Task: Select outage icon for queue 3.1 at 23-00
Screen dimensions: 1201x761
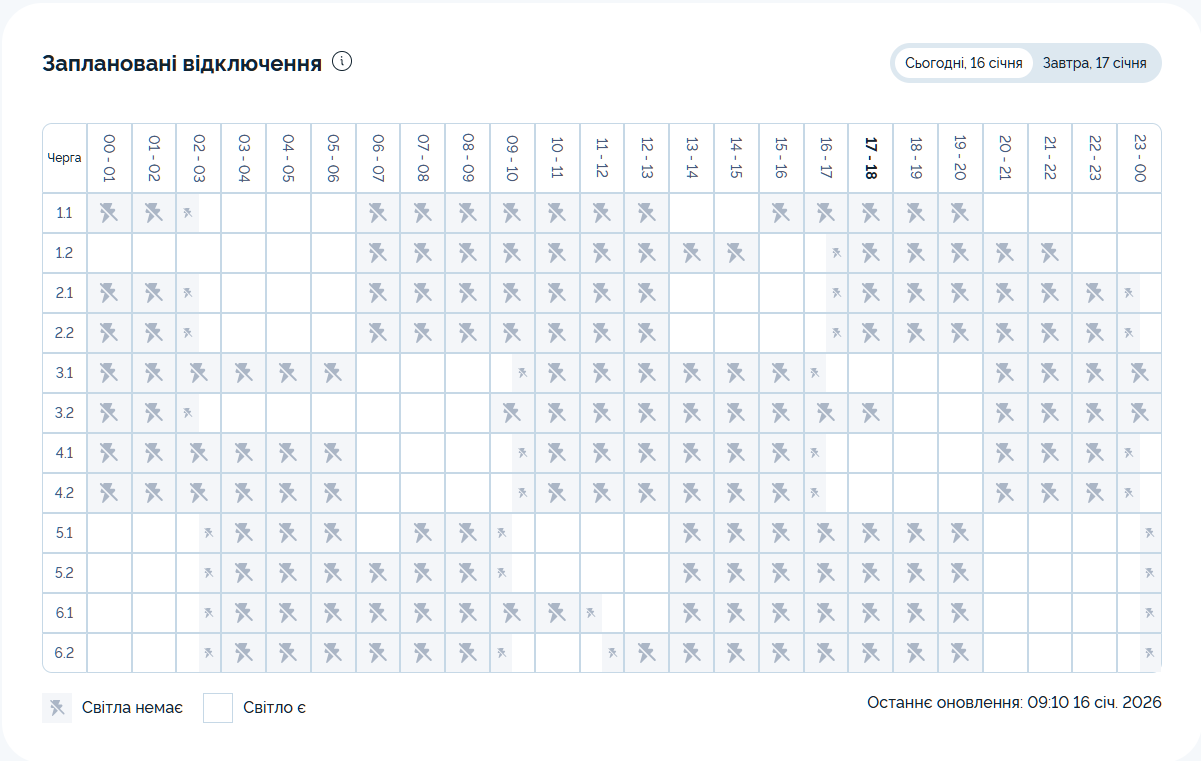Action: pyautogui.click(x=1139, y=373)
